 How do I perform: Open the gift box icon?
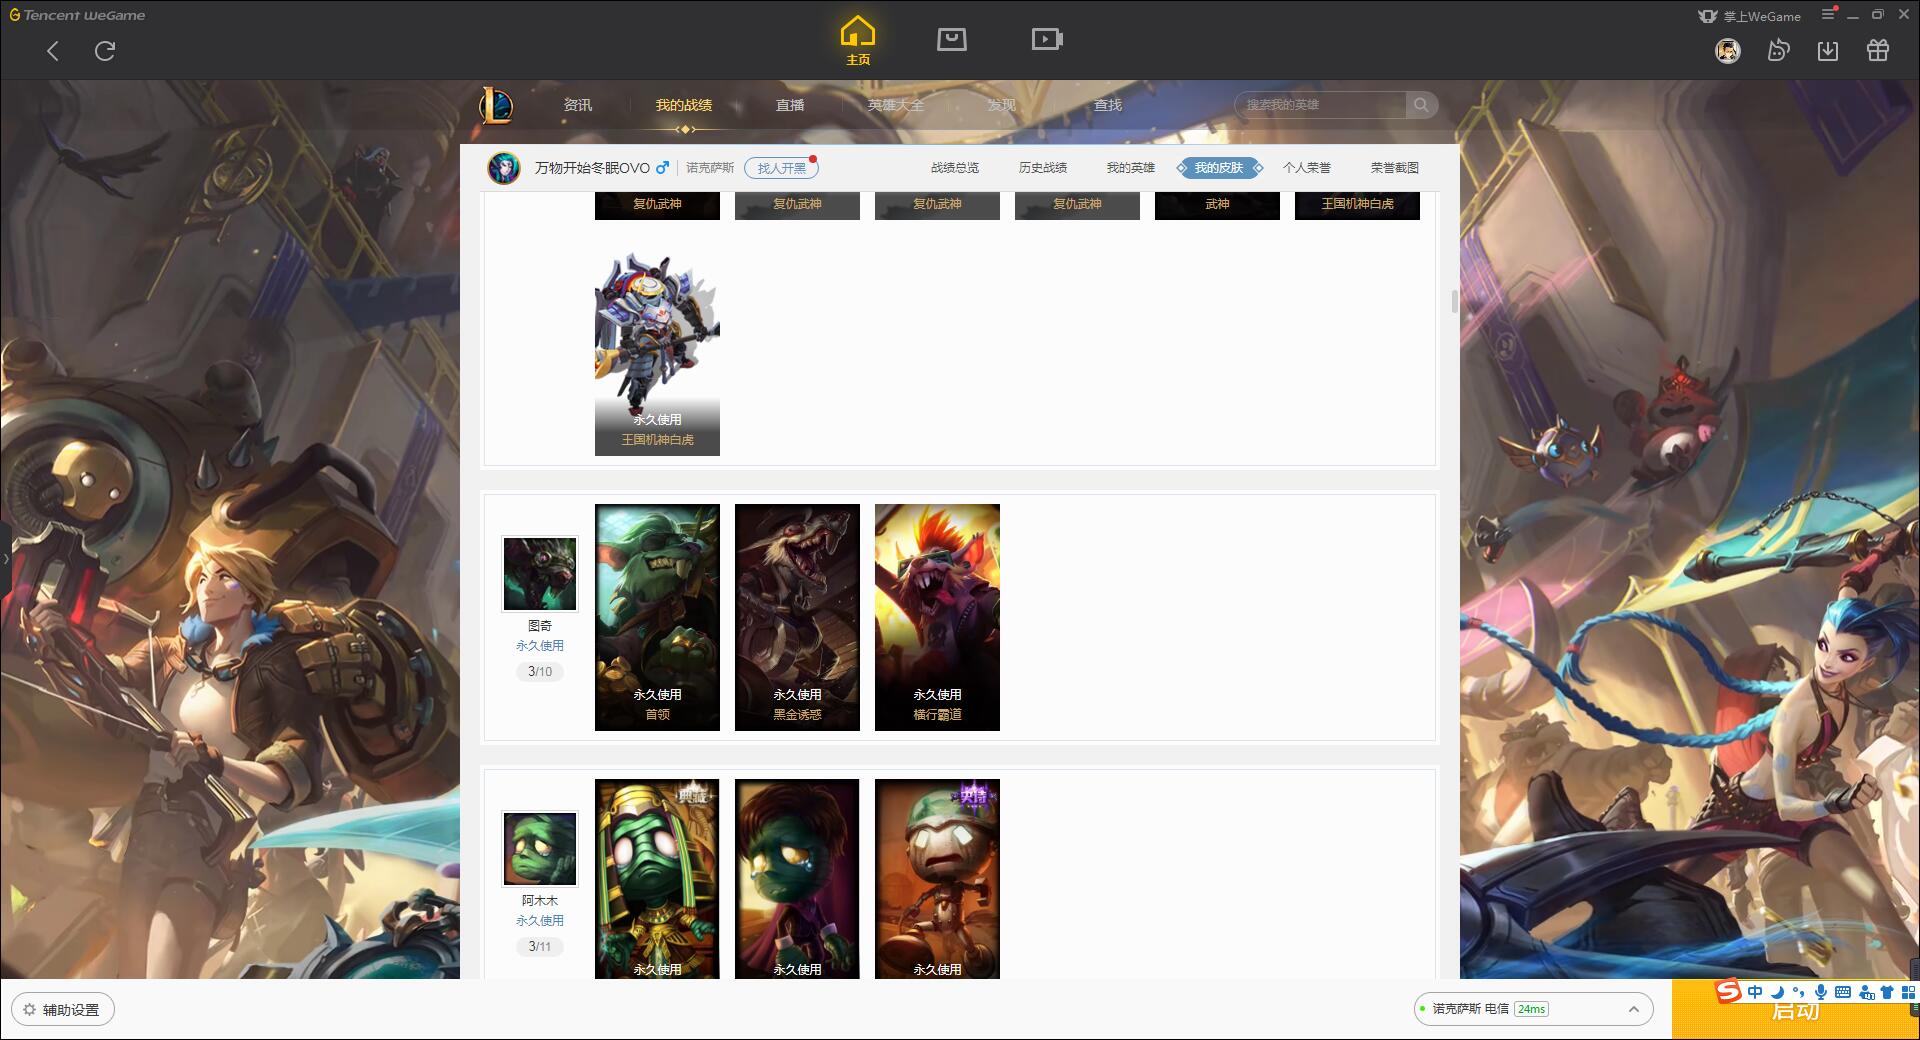tap(1878, 50)
